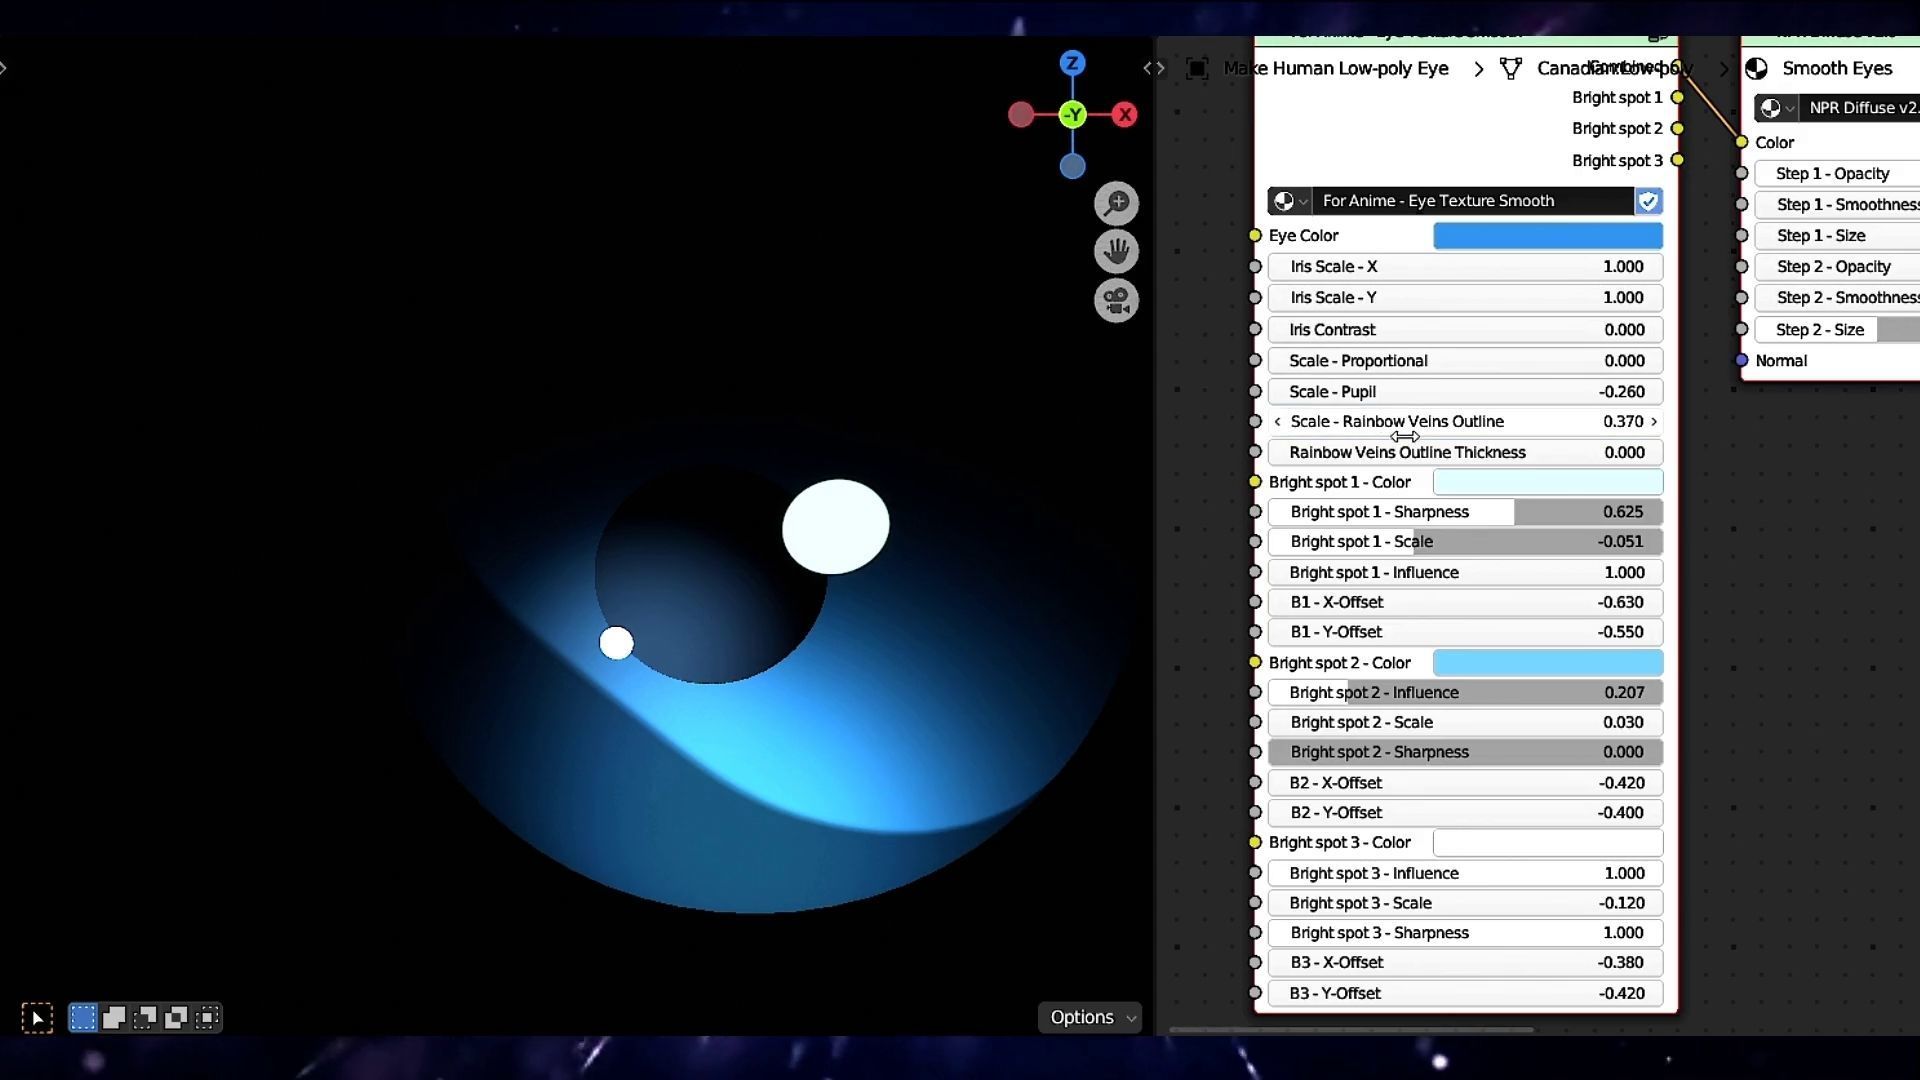Toggle the camera view icon

(x=1116, y=300)
